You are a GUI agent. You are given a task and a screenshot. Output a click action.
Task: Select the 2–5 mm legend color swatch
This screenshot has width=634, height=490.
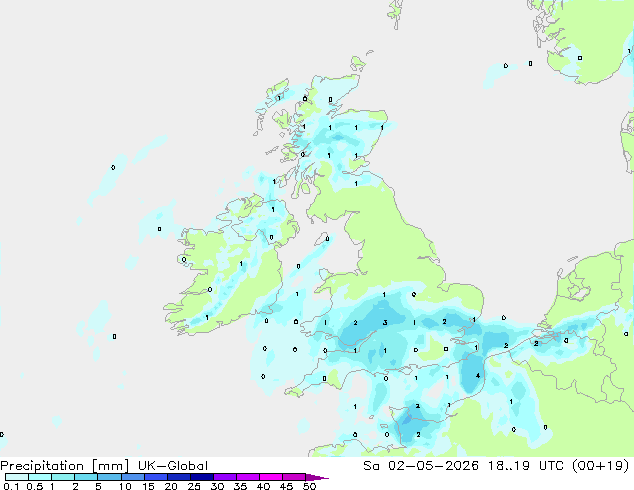[x=86, y=477]
